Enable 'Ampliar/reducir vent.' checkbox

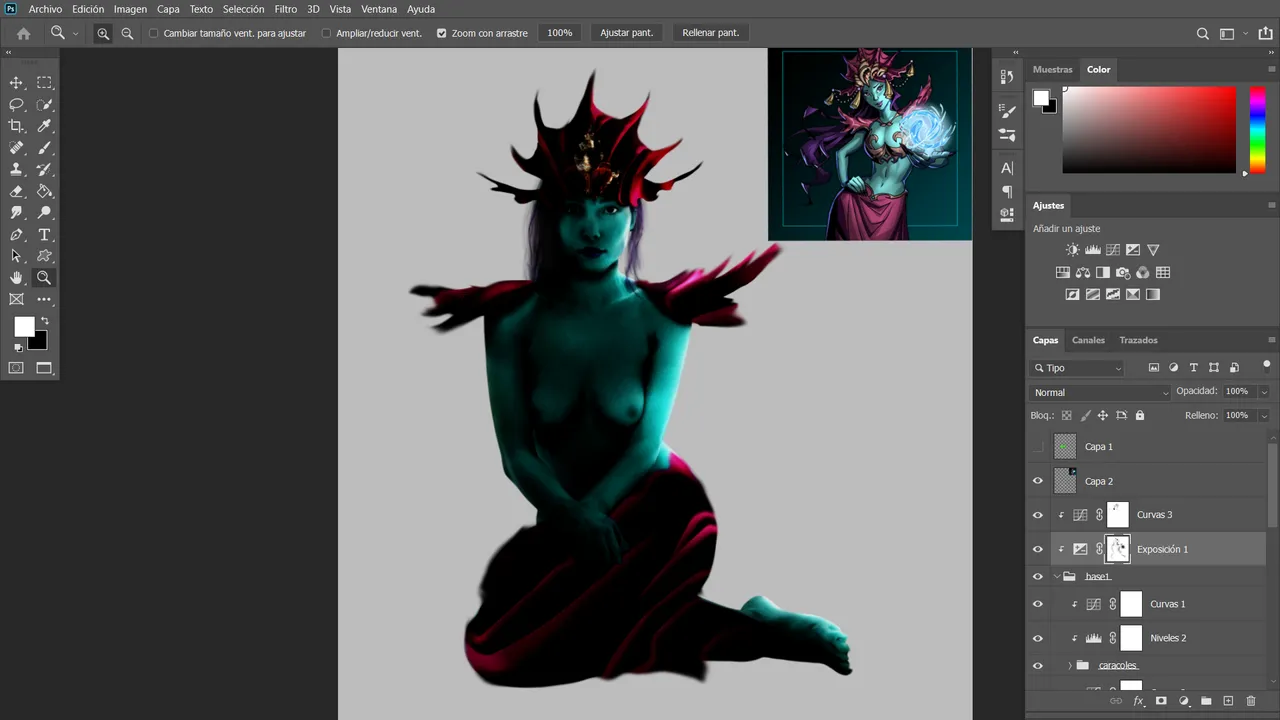[x=326, y=33]
